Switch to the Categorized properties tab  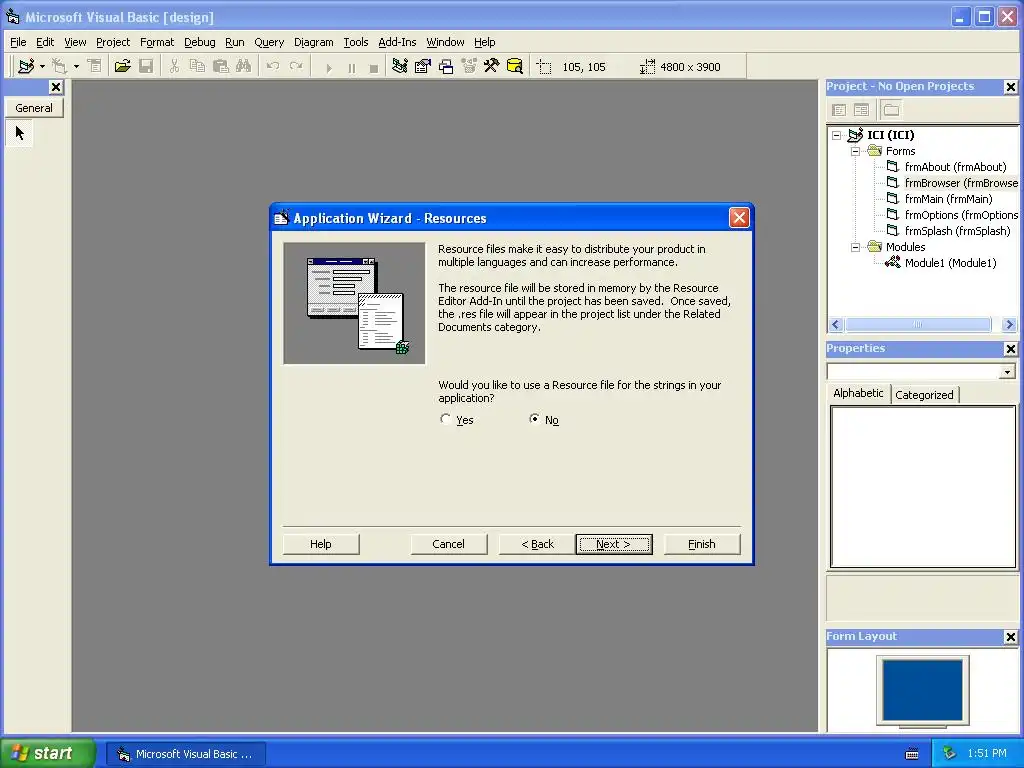click(x=924, y=394)
